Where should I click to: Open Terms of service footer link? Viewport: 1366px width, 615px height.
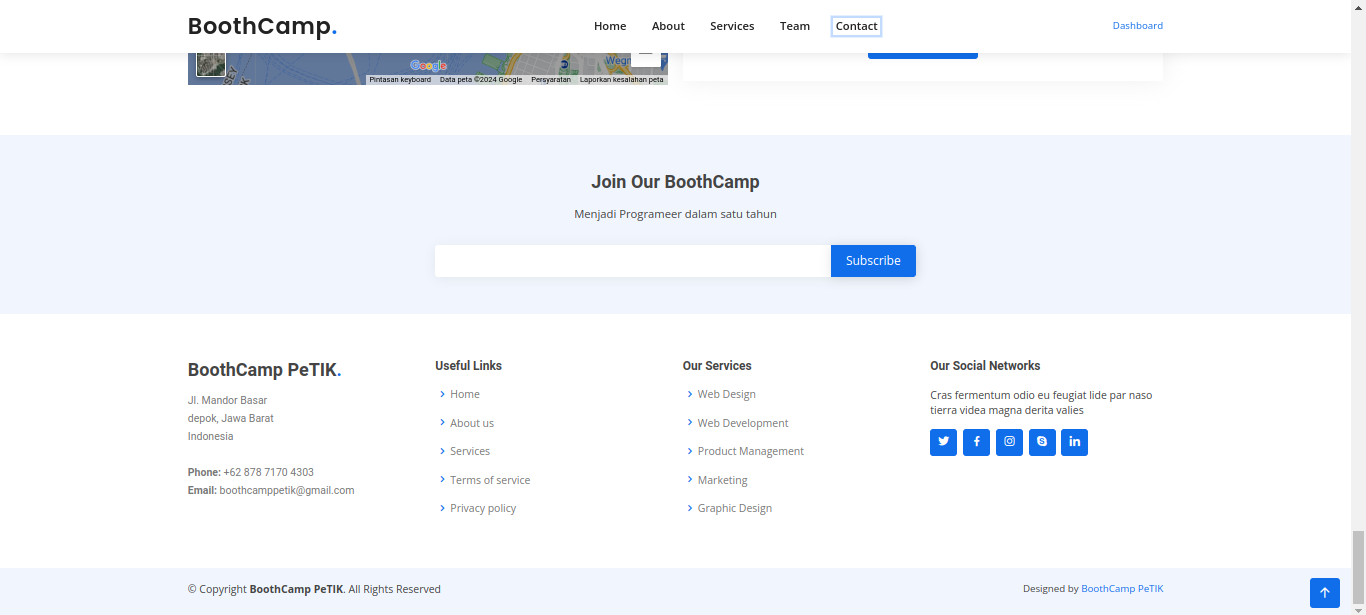tap(490, 480)
